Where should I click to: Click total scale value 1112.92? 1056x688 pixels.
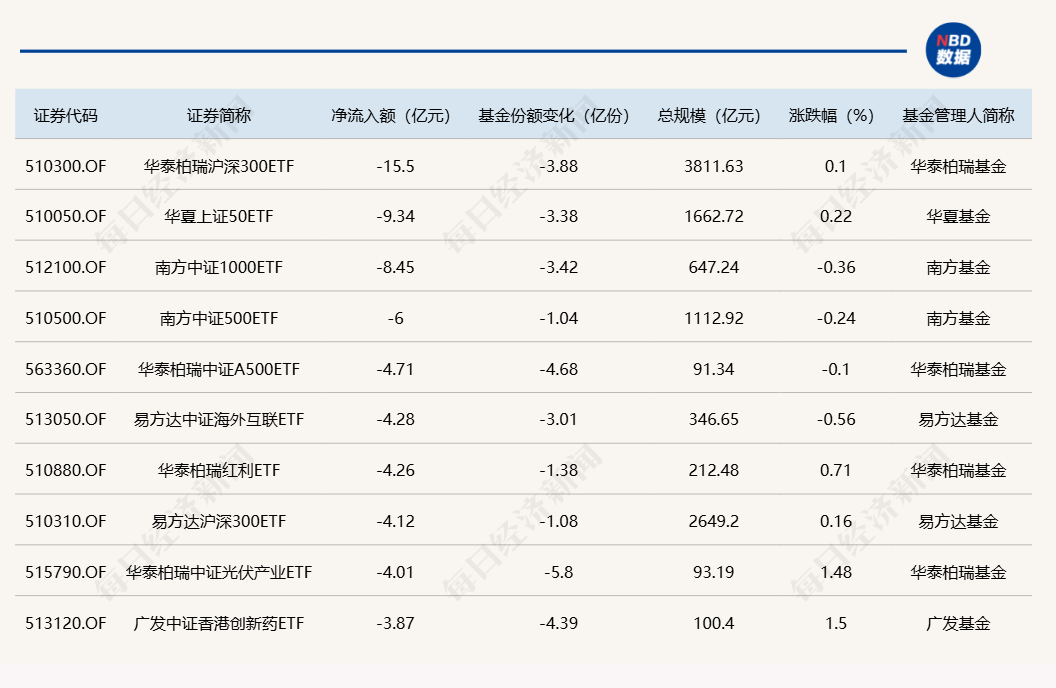[714, 318]
